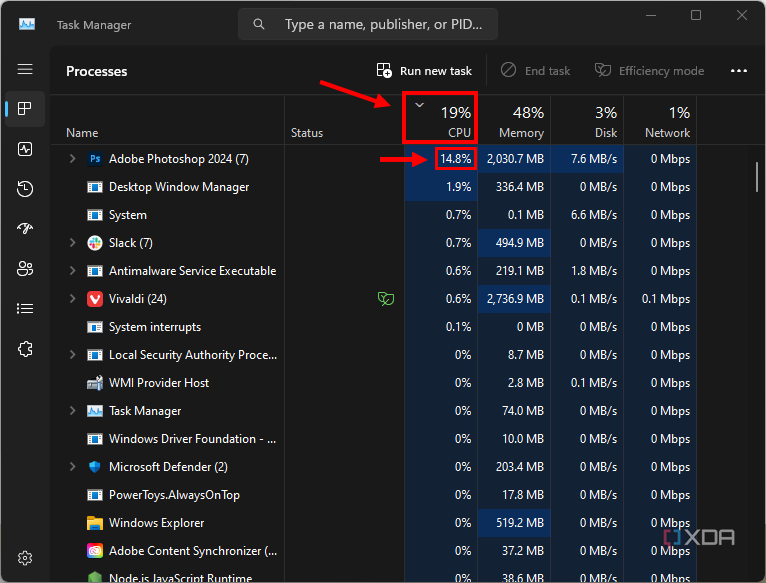
Task: Expand Antimalware Service Executable group
Action: [72, 271]
